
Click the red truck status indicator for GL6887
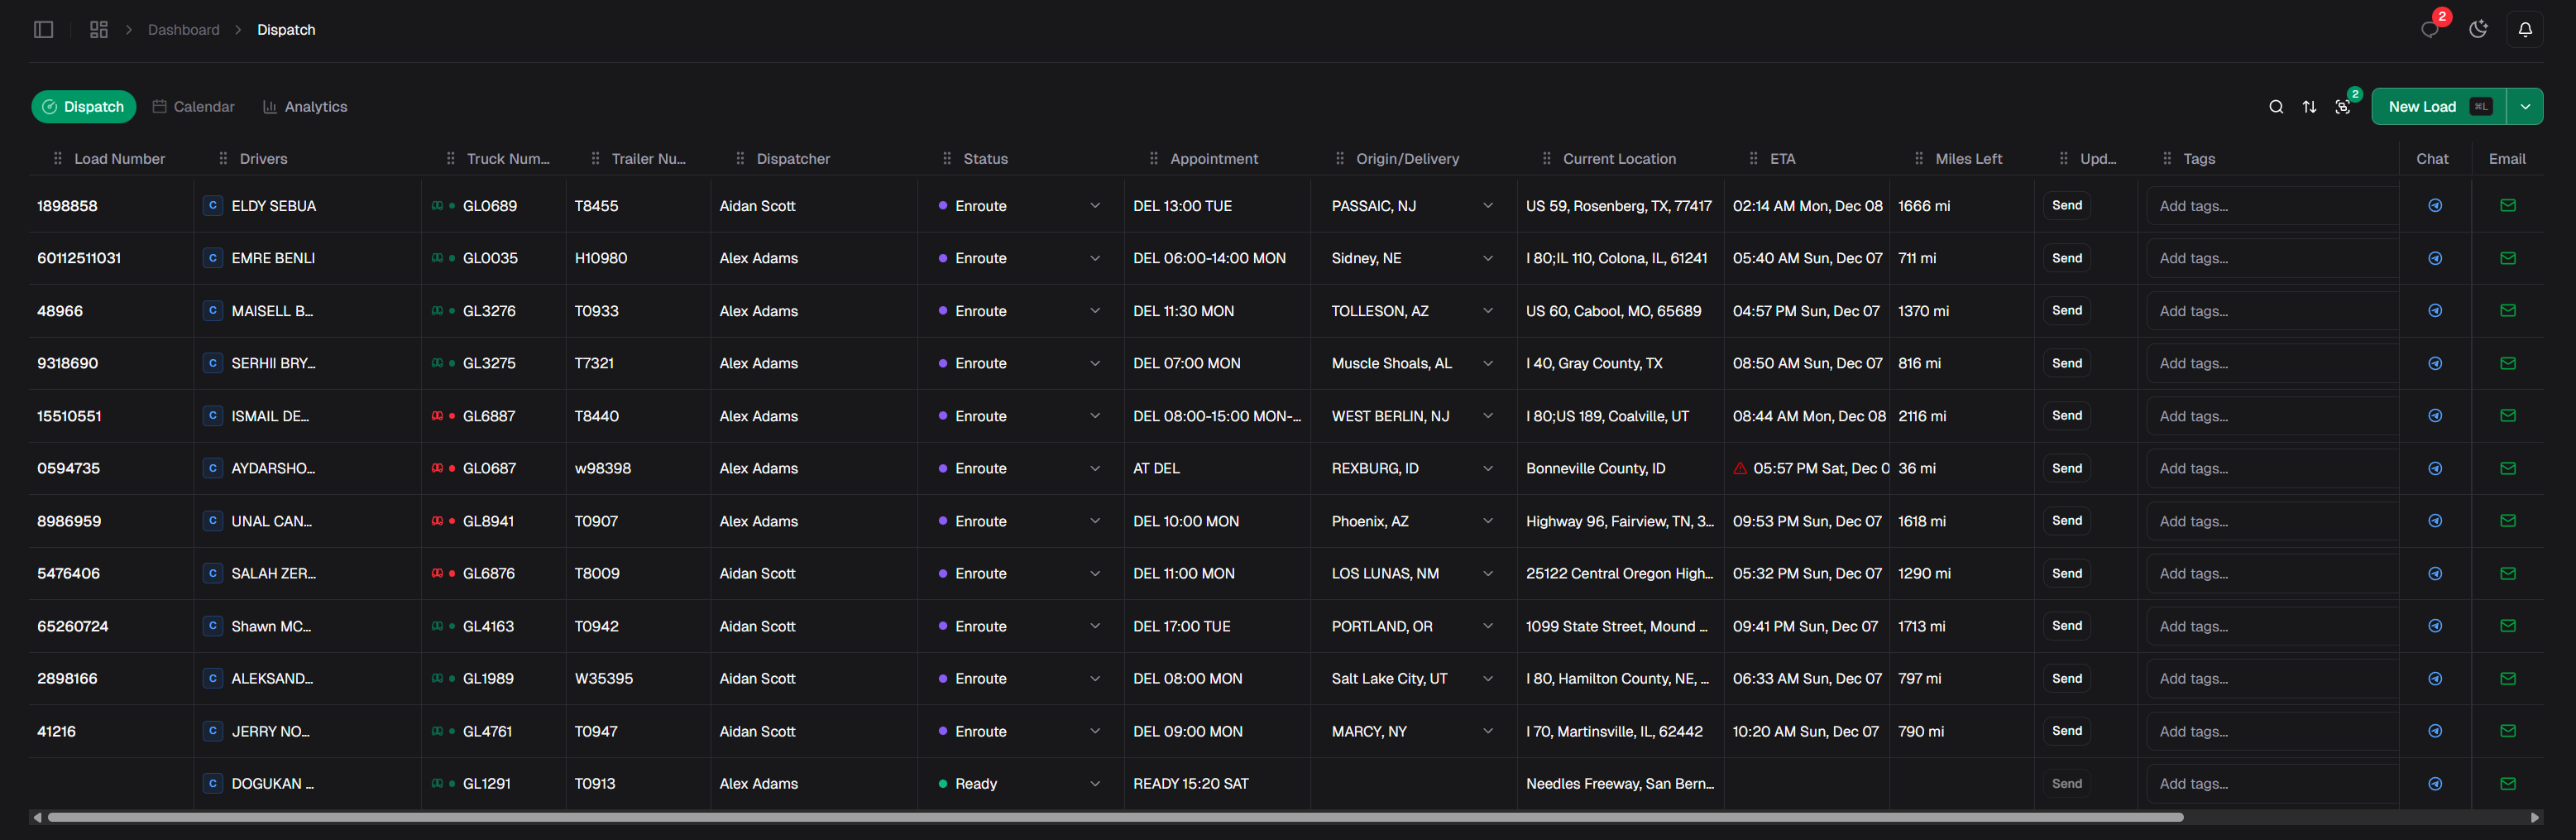point(438,415)
